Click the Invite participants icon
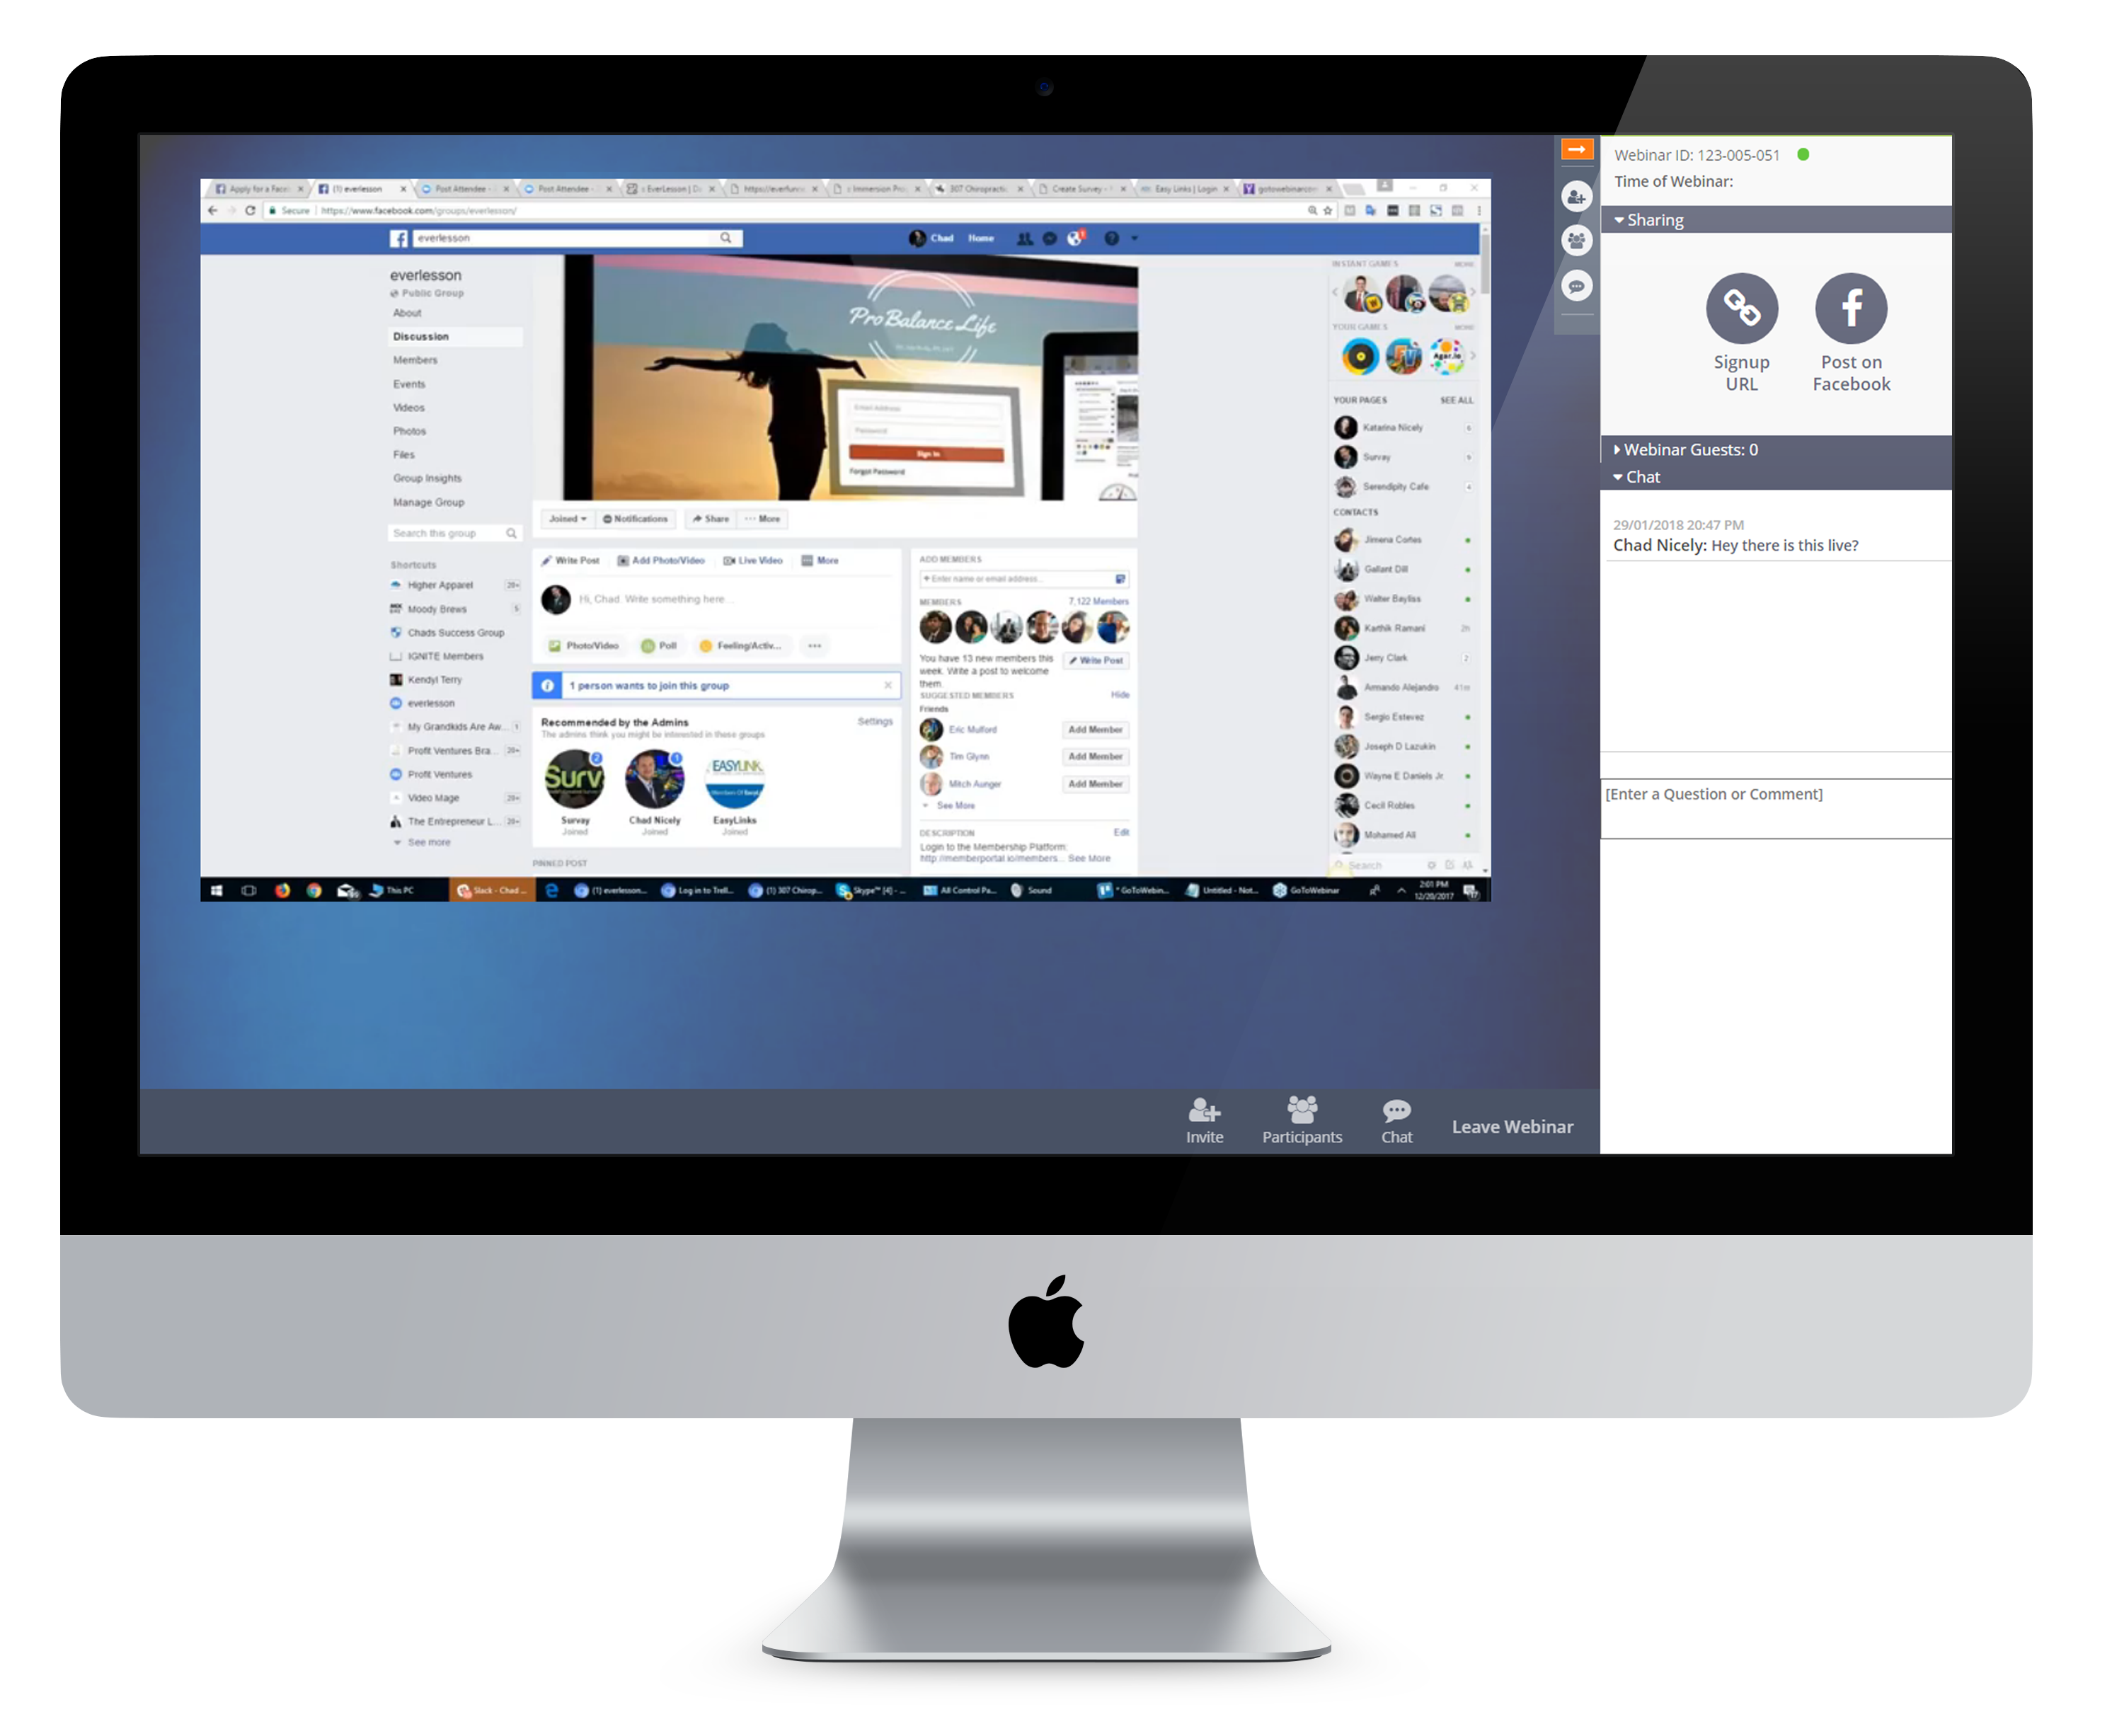 1205,1113
